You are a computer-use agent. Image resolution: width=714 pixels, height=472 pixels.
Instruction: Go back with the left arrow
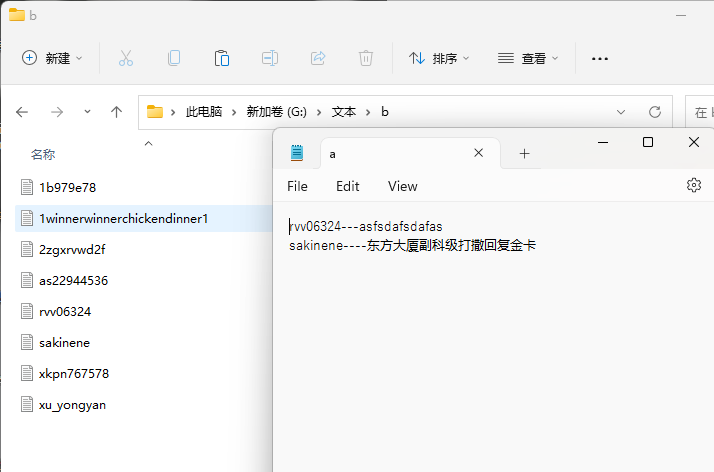tap(22, 112)
